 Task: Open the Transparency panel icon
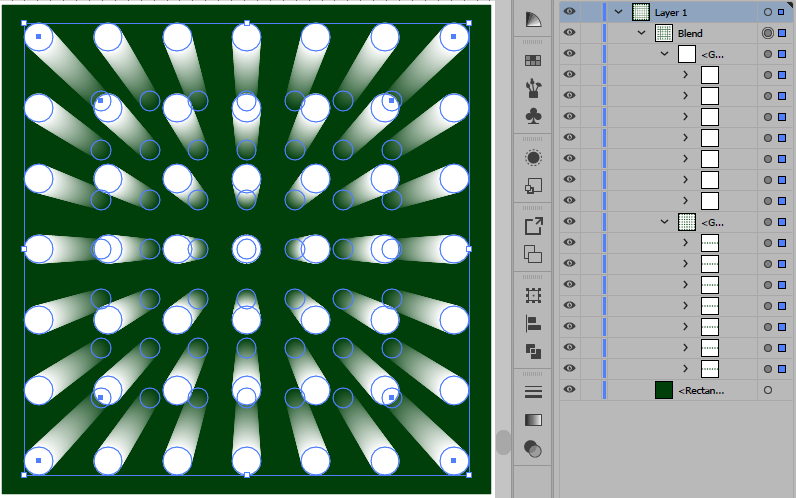533,449
